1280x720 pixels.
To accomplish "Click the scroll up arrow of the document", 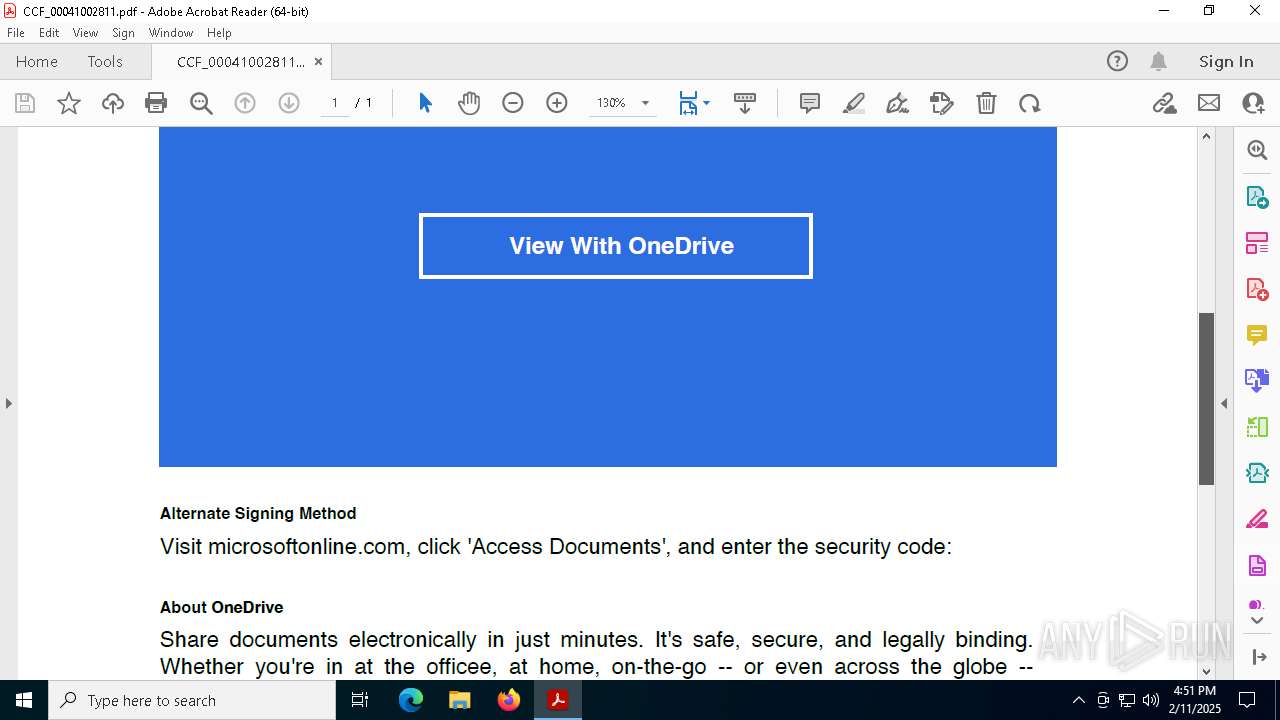I will click(x=1206, y=136).
